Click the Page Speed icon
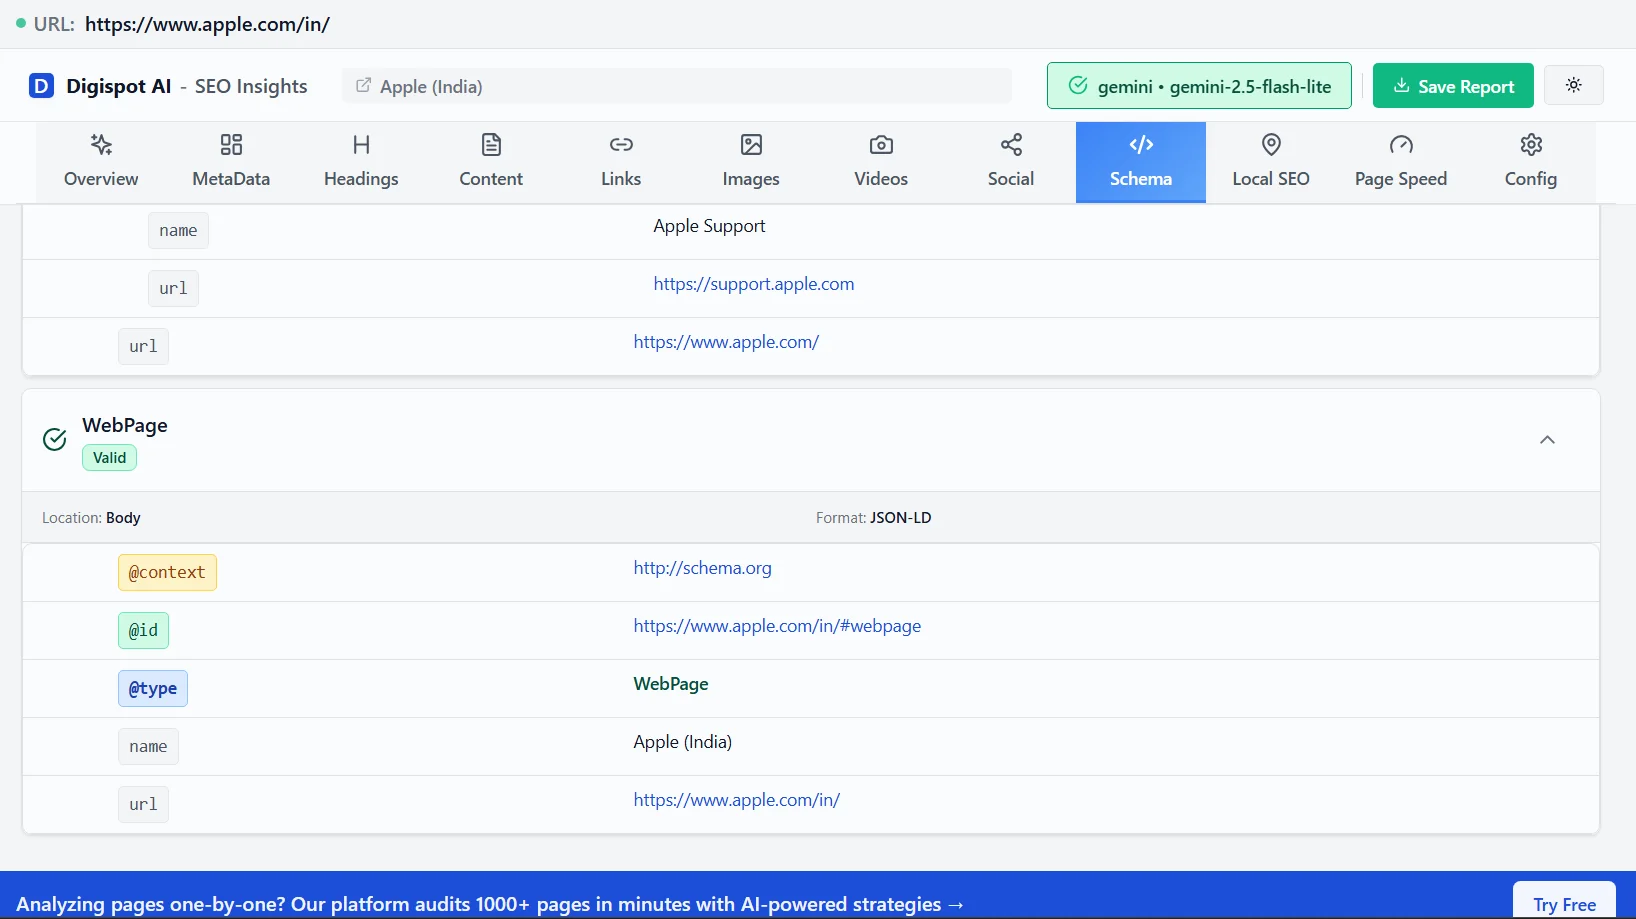Screen dimensions: 1636x919 point(1401,160)
